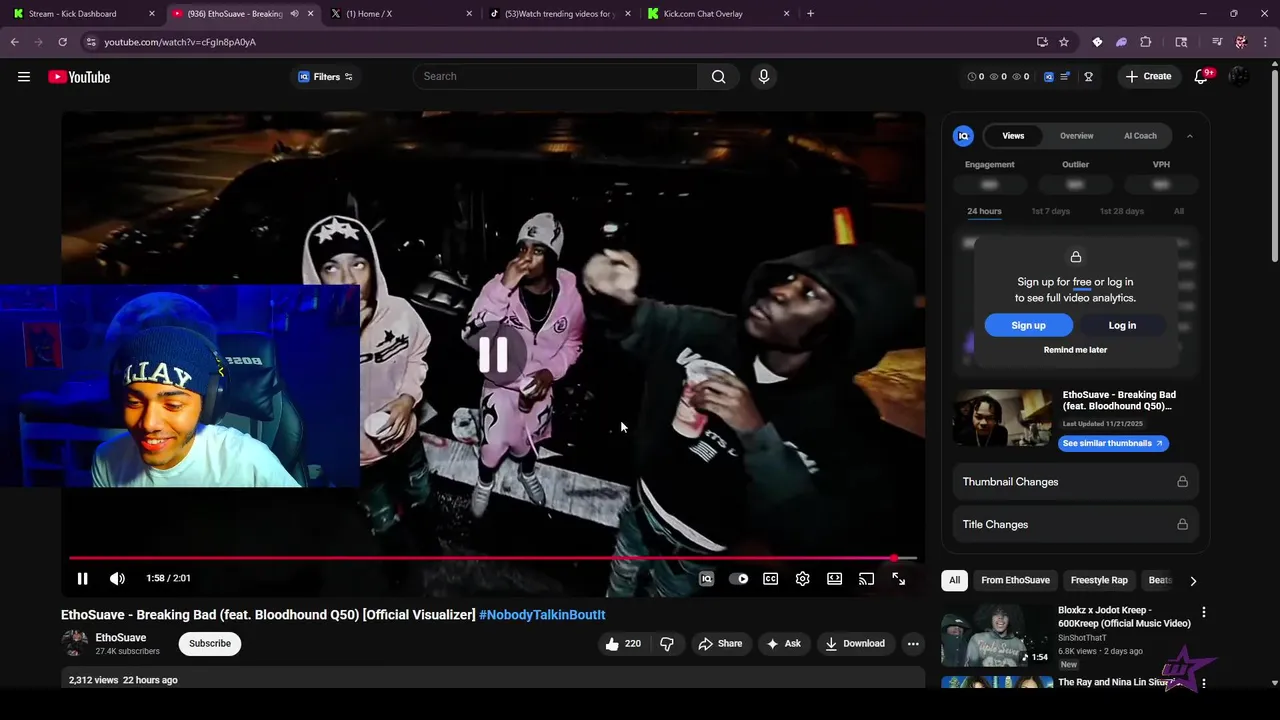
Task: Like the video with thumbs up
Action: click(624, 644)
